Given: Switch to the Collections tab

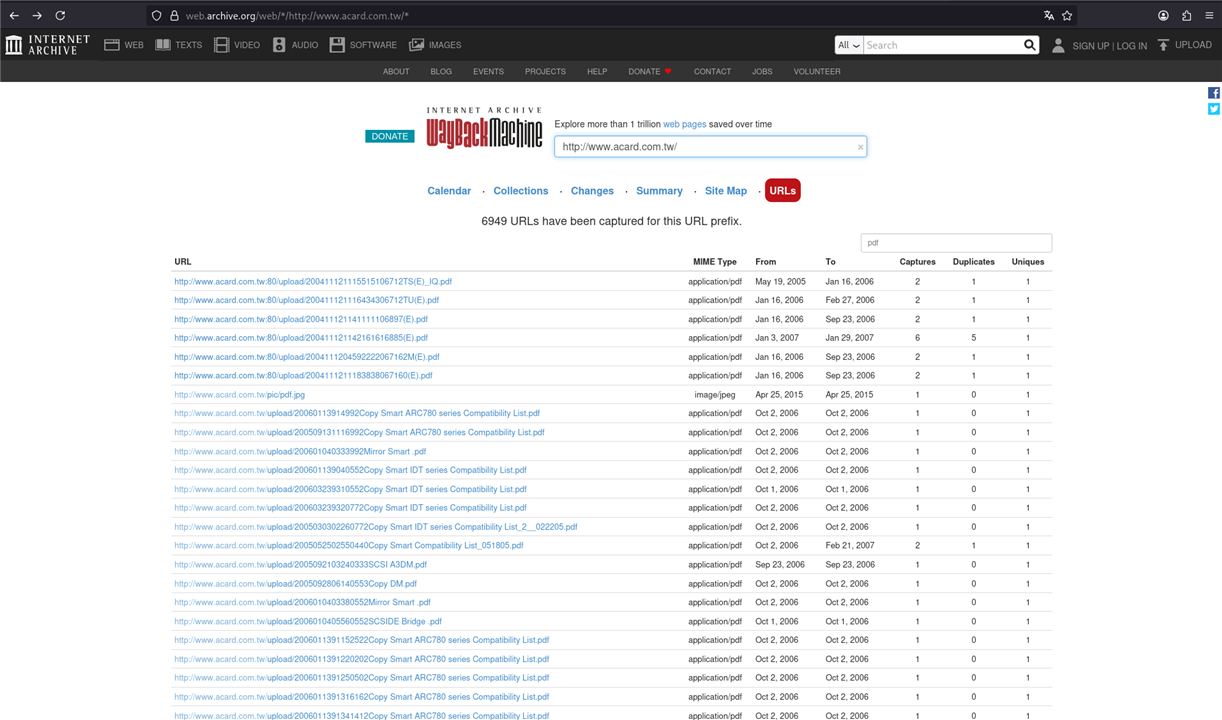Looking at the screenshot, I should (x=521, y=191).
